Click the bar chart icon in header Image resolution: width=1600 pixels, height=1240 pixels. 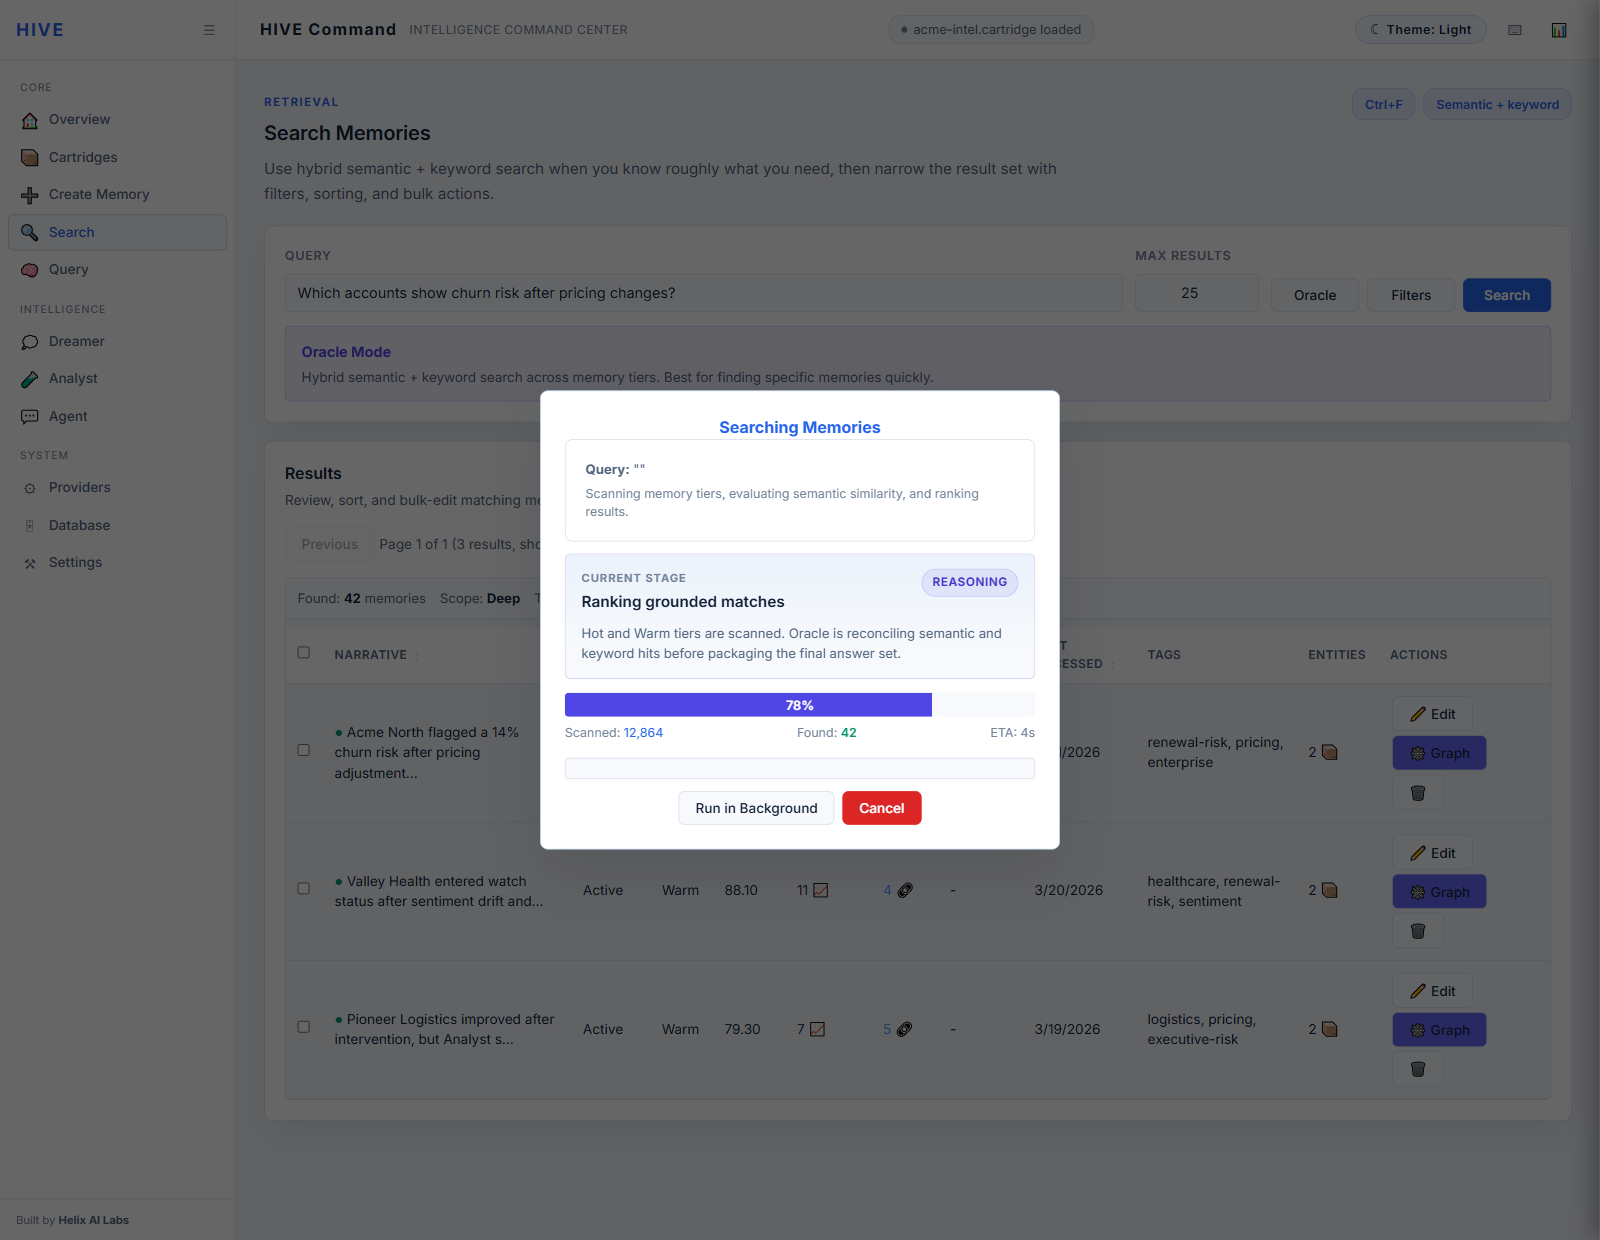tap(1559, 29)
